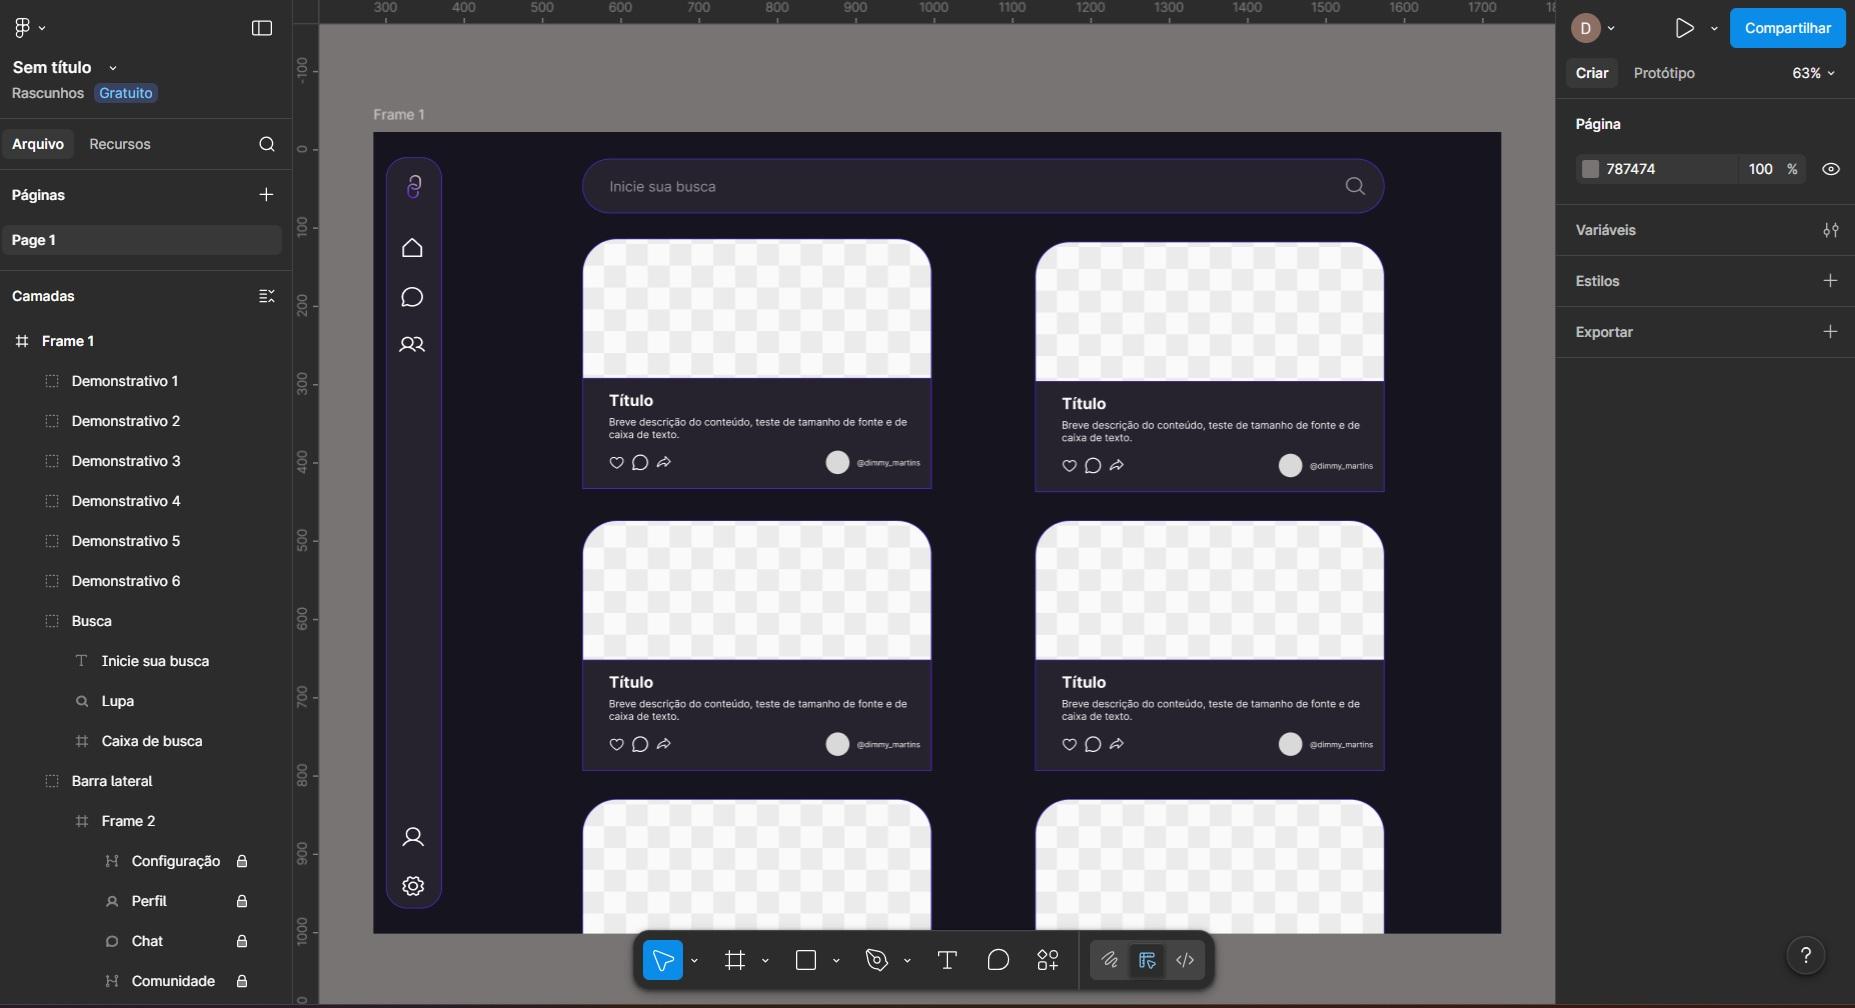Edit the page opacity value 100
The height and width of the screenshot is (1008, 1855).
[1761, 169]
